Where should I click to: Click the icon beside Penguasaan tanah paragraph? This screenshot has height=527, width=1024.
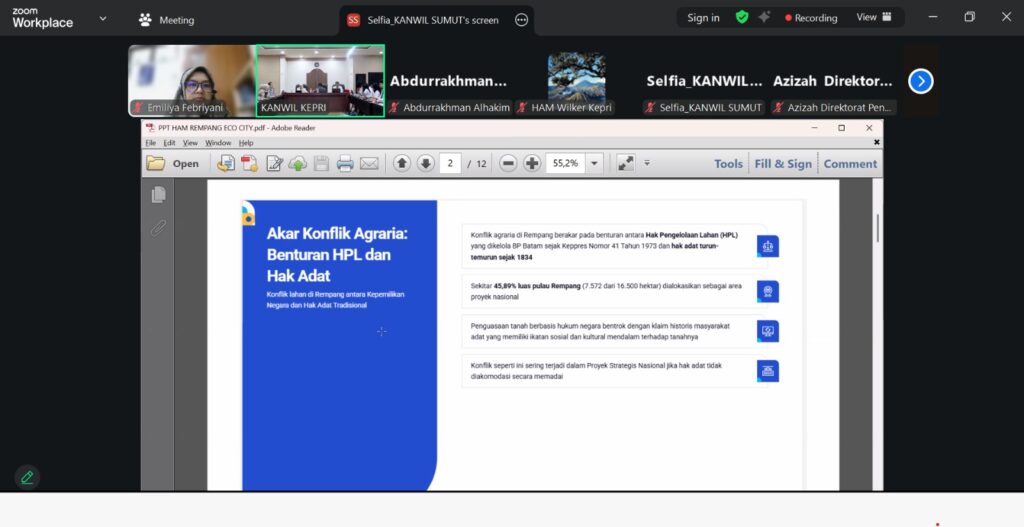pos(768,331)
